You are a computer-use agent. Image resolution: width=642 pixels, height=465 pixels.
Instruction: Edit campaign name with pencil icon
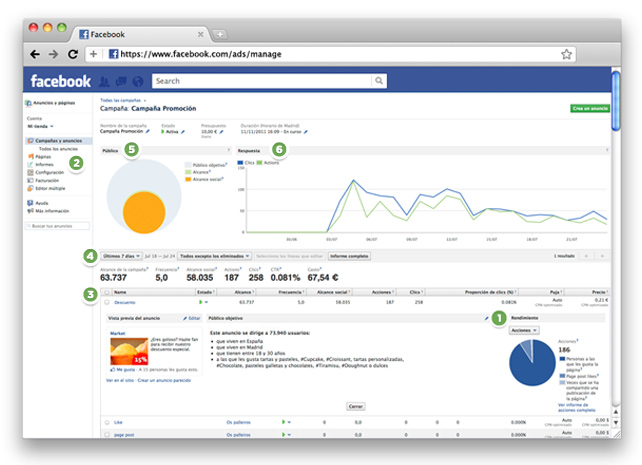[x=148, y=131]
